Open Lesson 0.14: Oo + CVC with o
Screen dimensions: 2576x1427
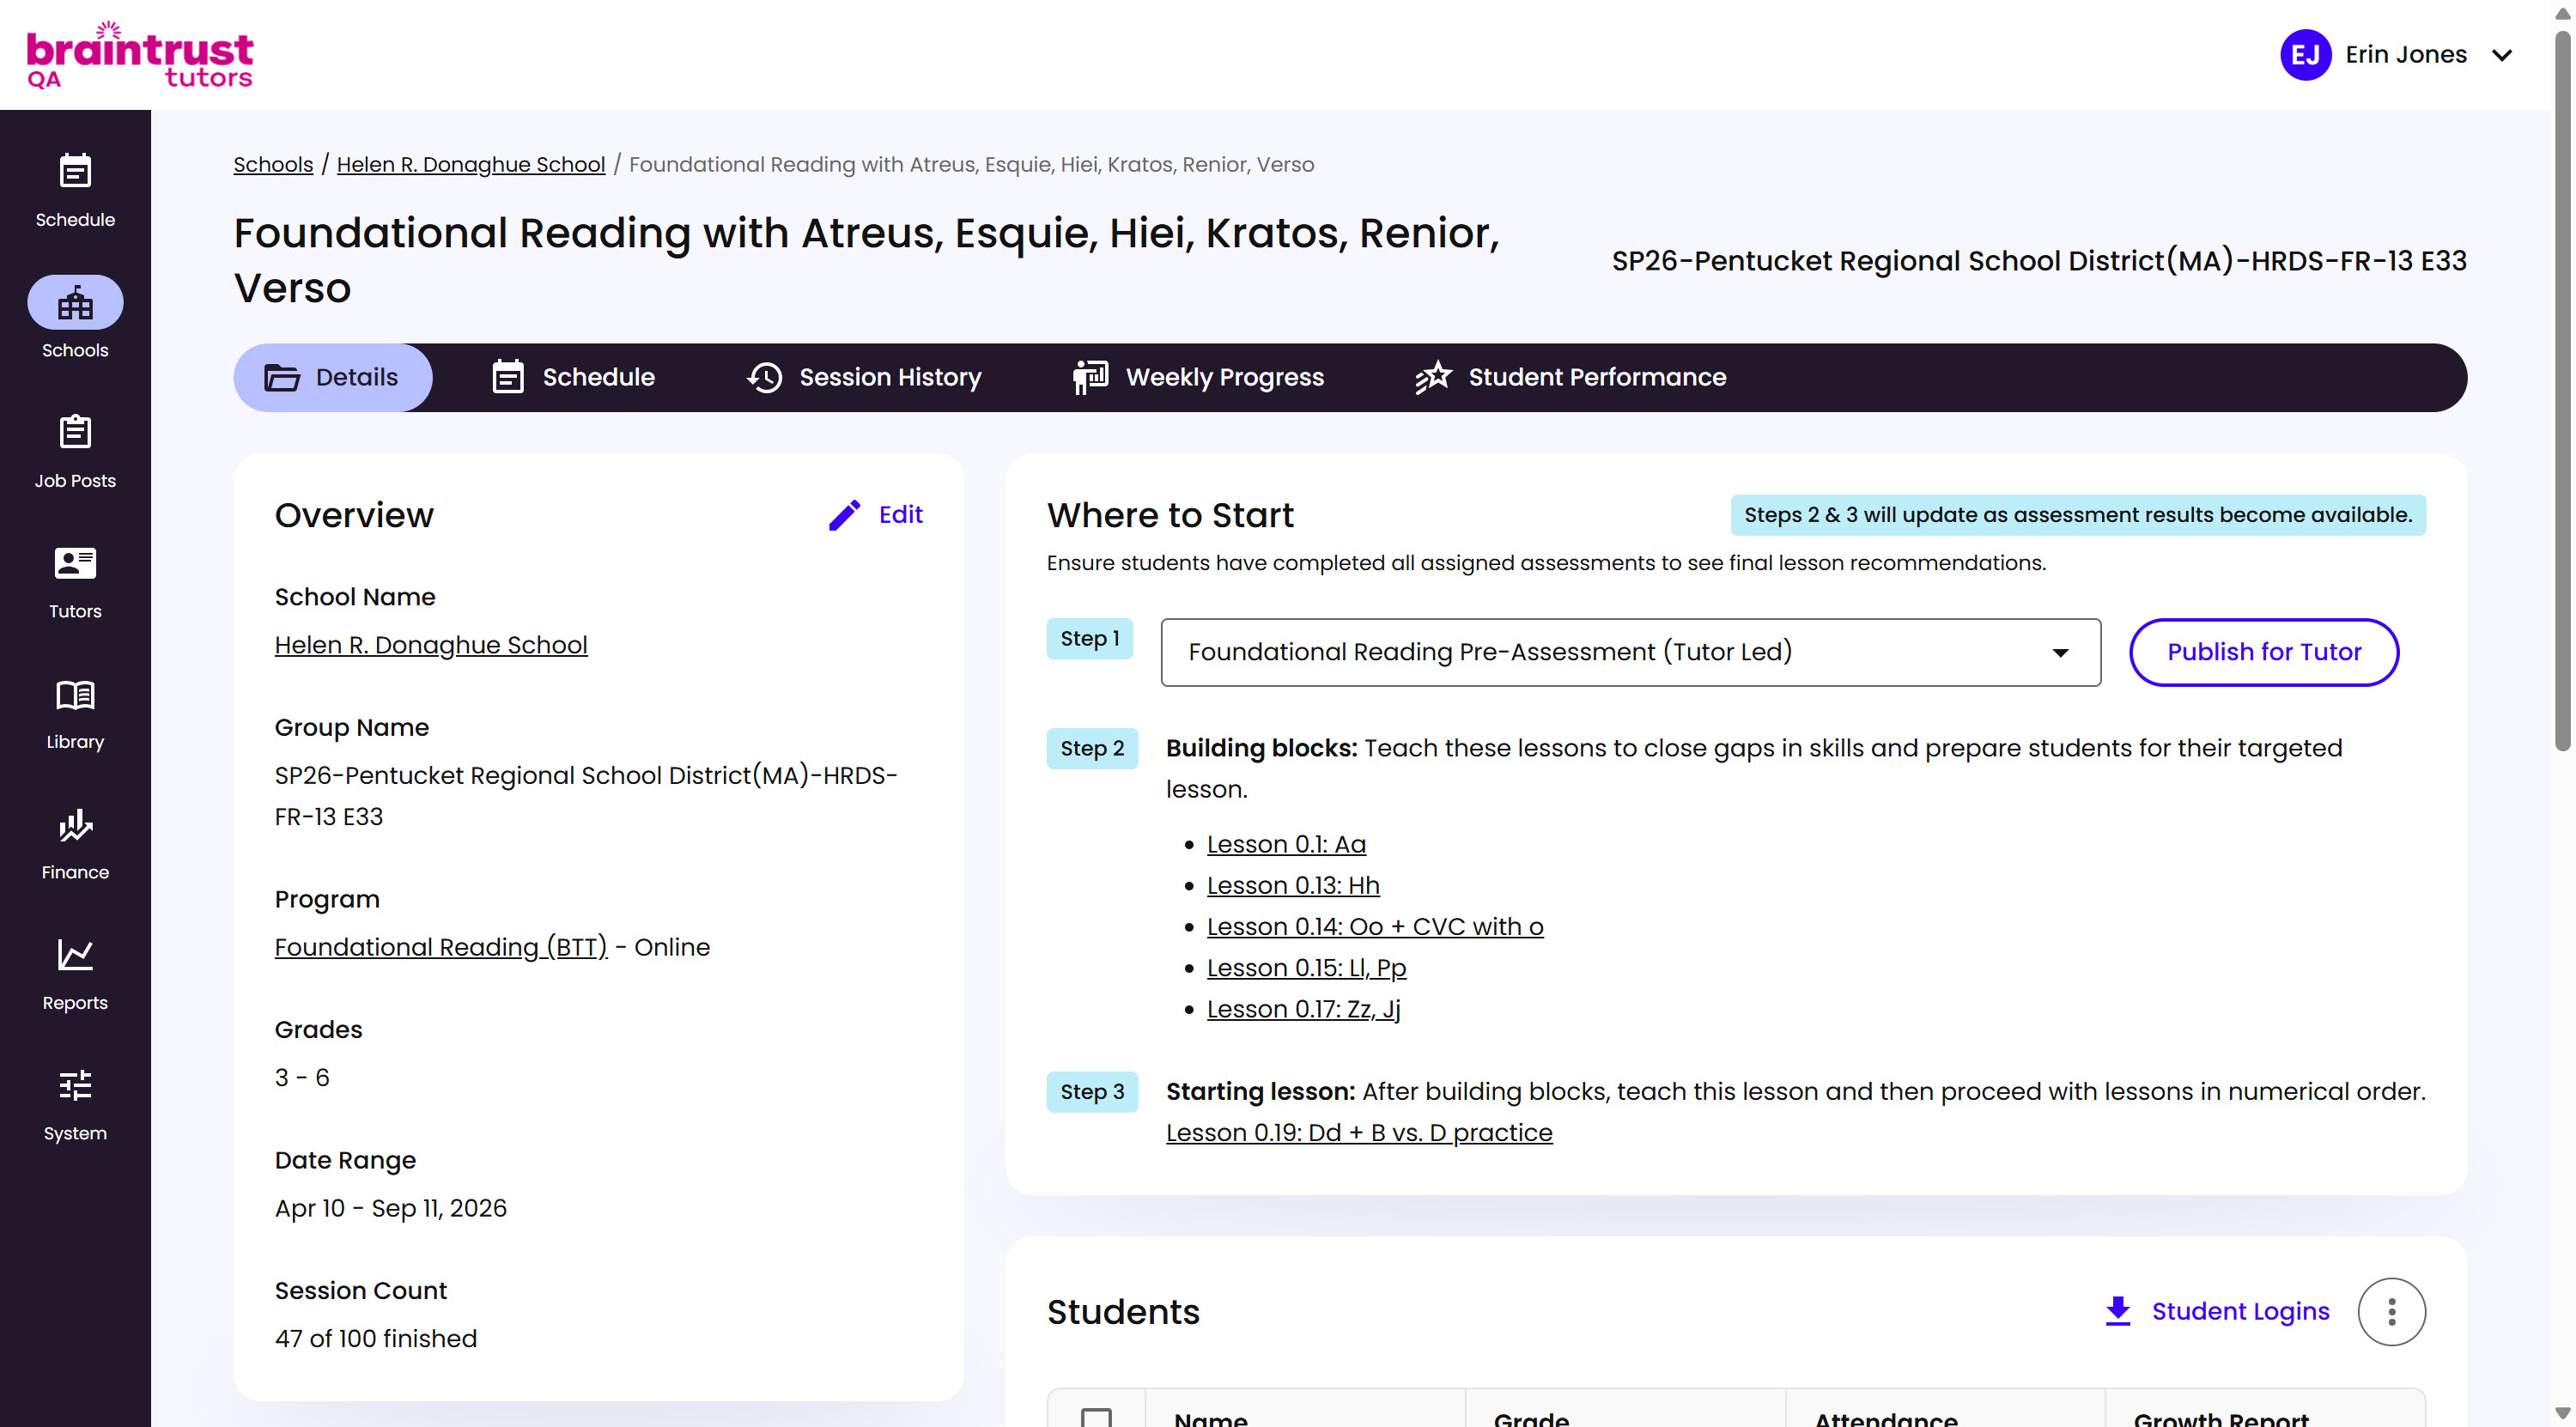tap(1375, 926)
